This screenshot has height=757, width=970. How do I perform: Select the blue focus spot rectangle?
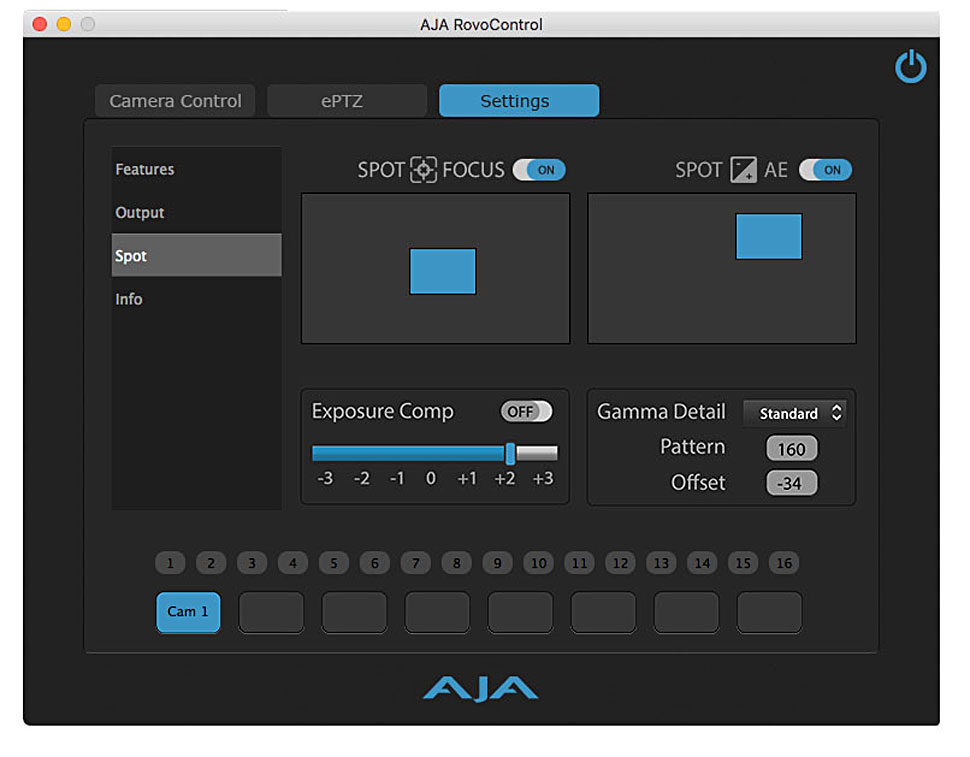point(442,271)
